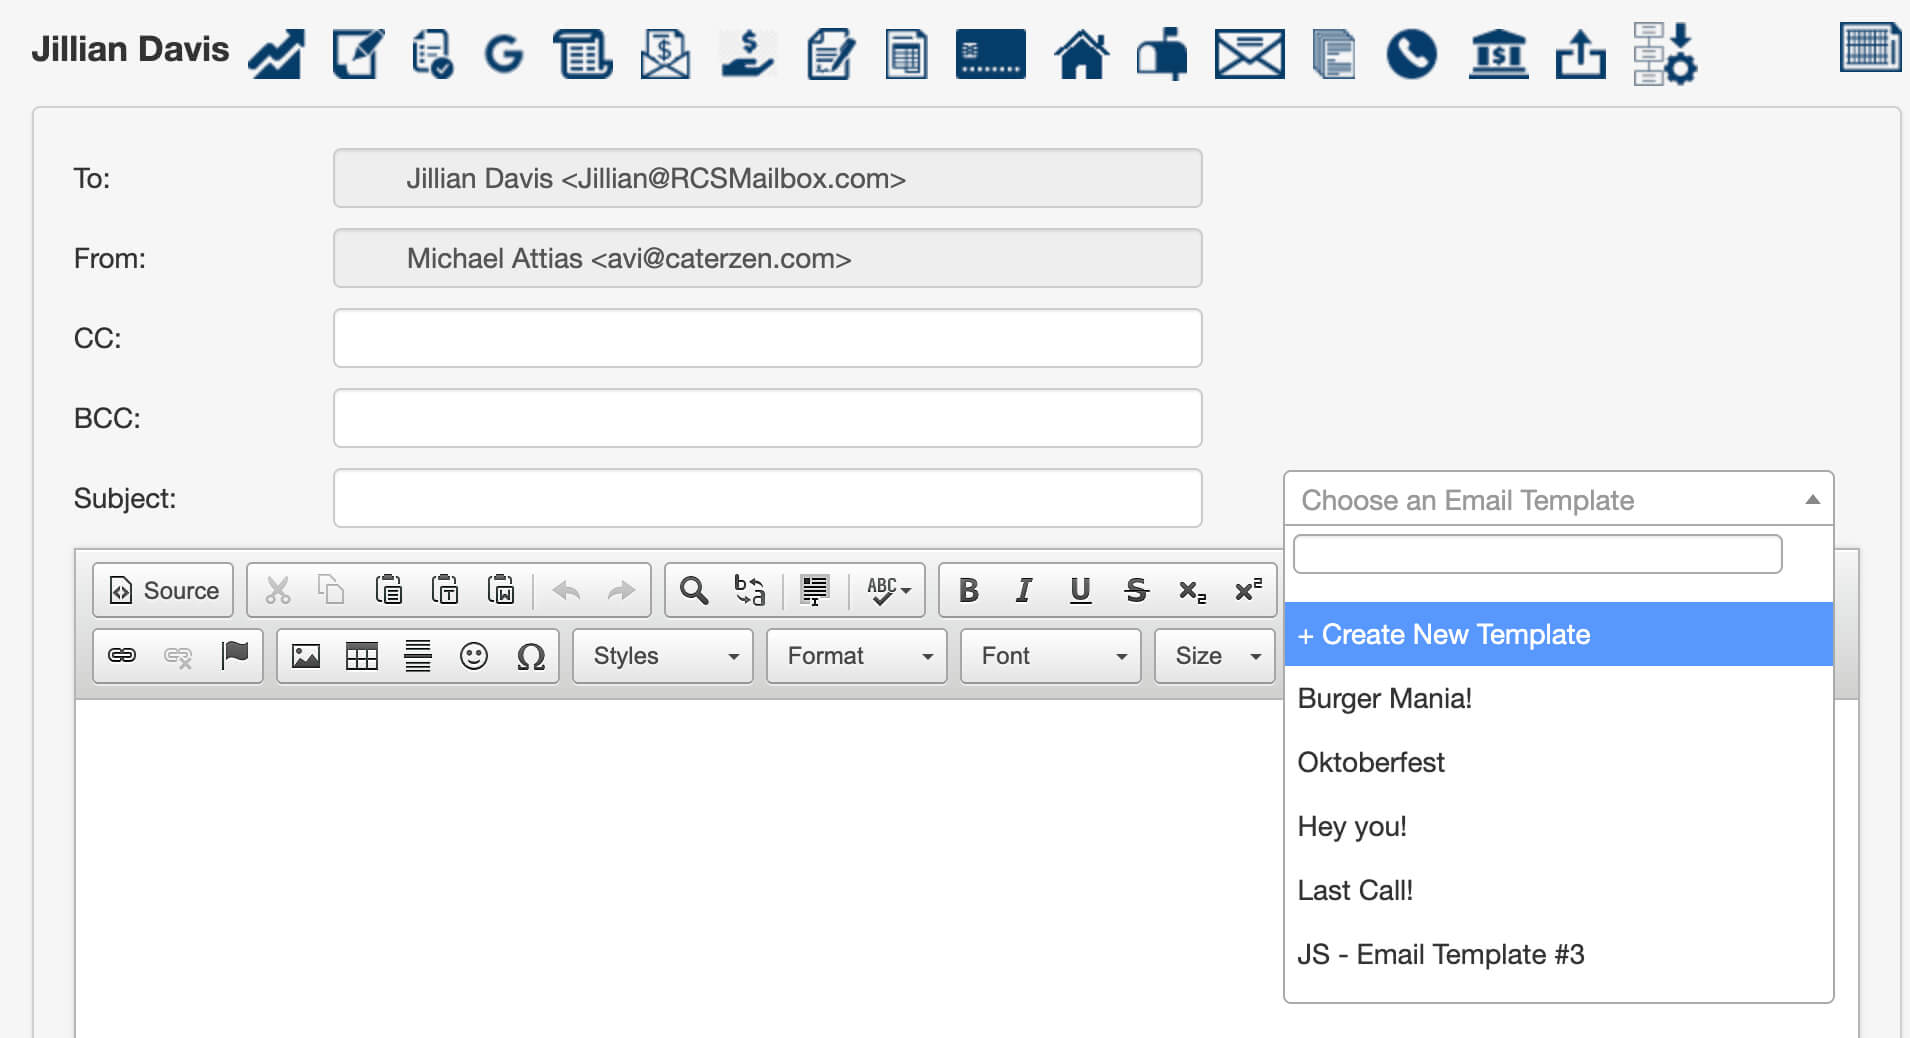Toggle Underline formatting
The image size is (1910, 1038).
click(1080, 590)
